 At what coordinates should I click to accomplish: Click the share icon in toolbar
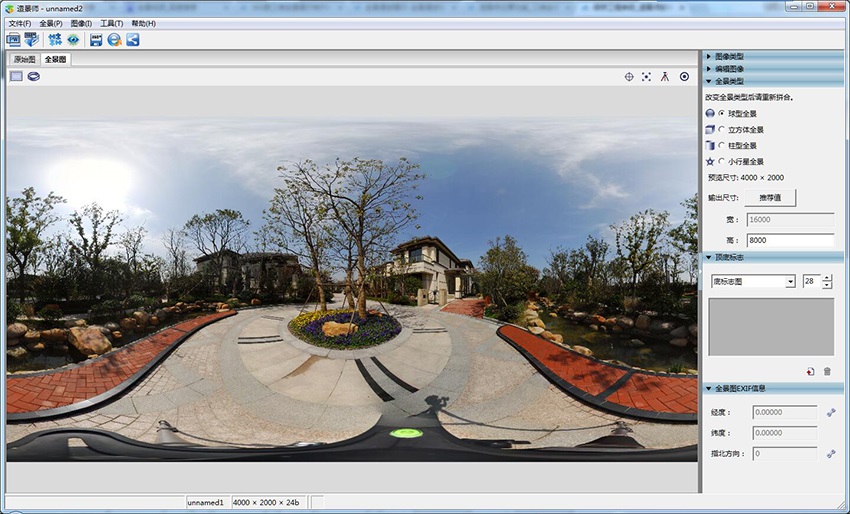132,40
